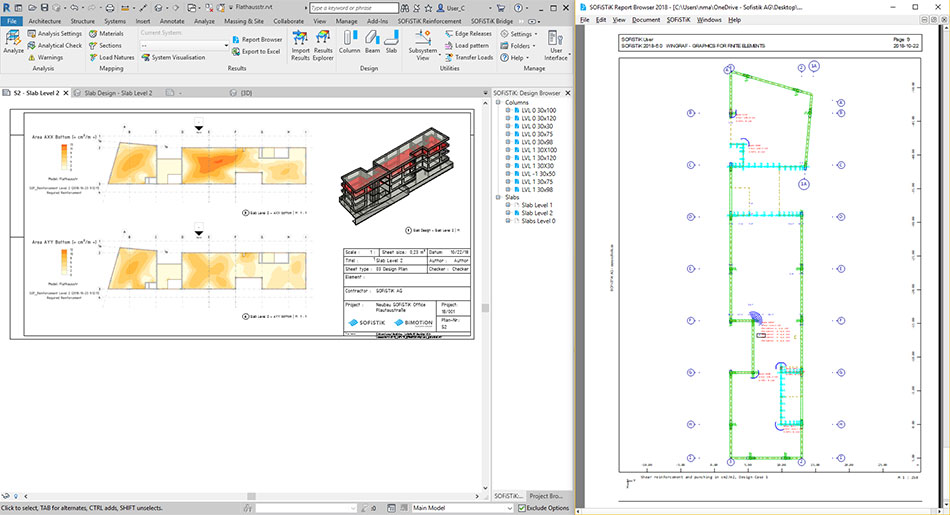Click the Undo arrow in quick access toolbar

pos(74,8)
